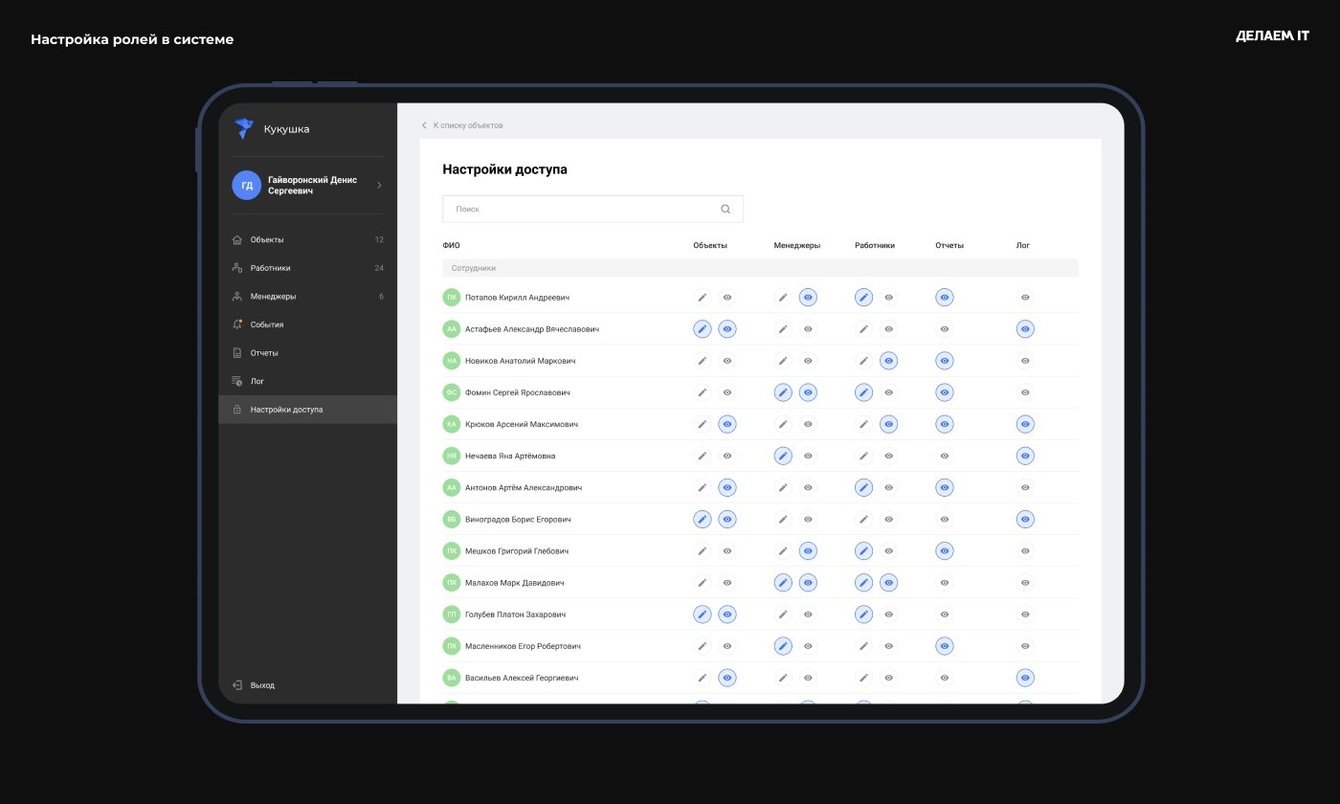
Task: Toggle Потапов's Отчеты view eye
Action: 944,297
